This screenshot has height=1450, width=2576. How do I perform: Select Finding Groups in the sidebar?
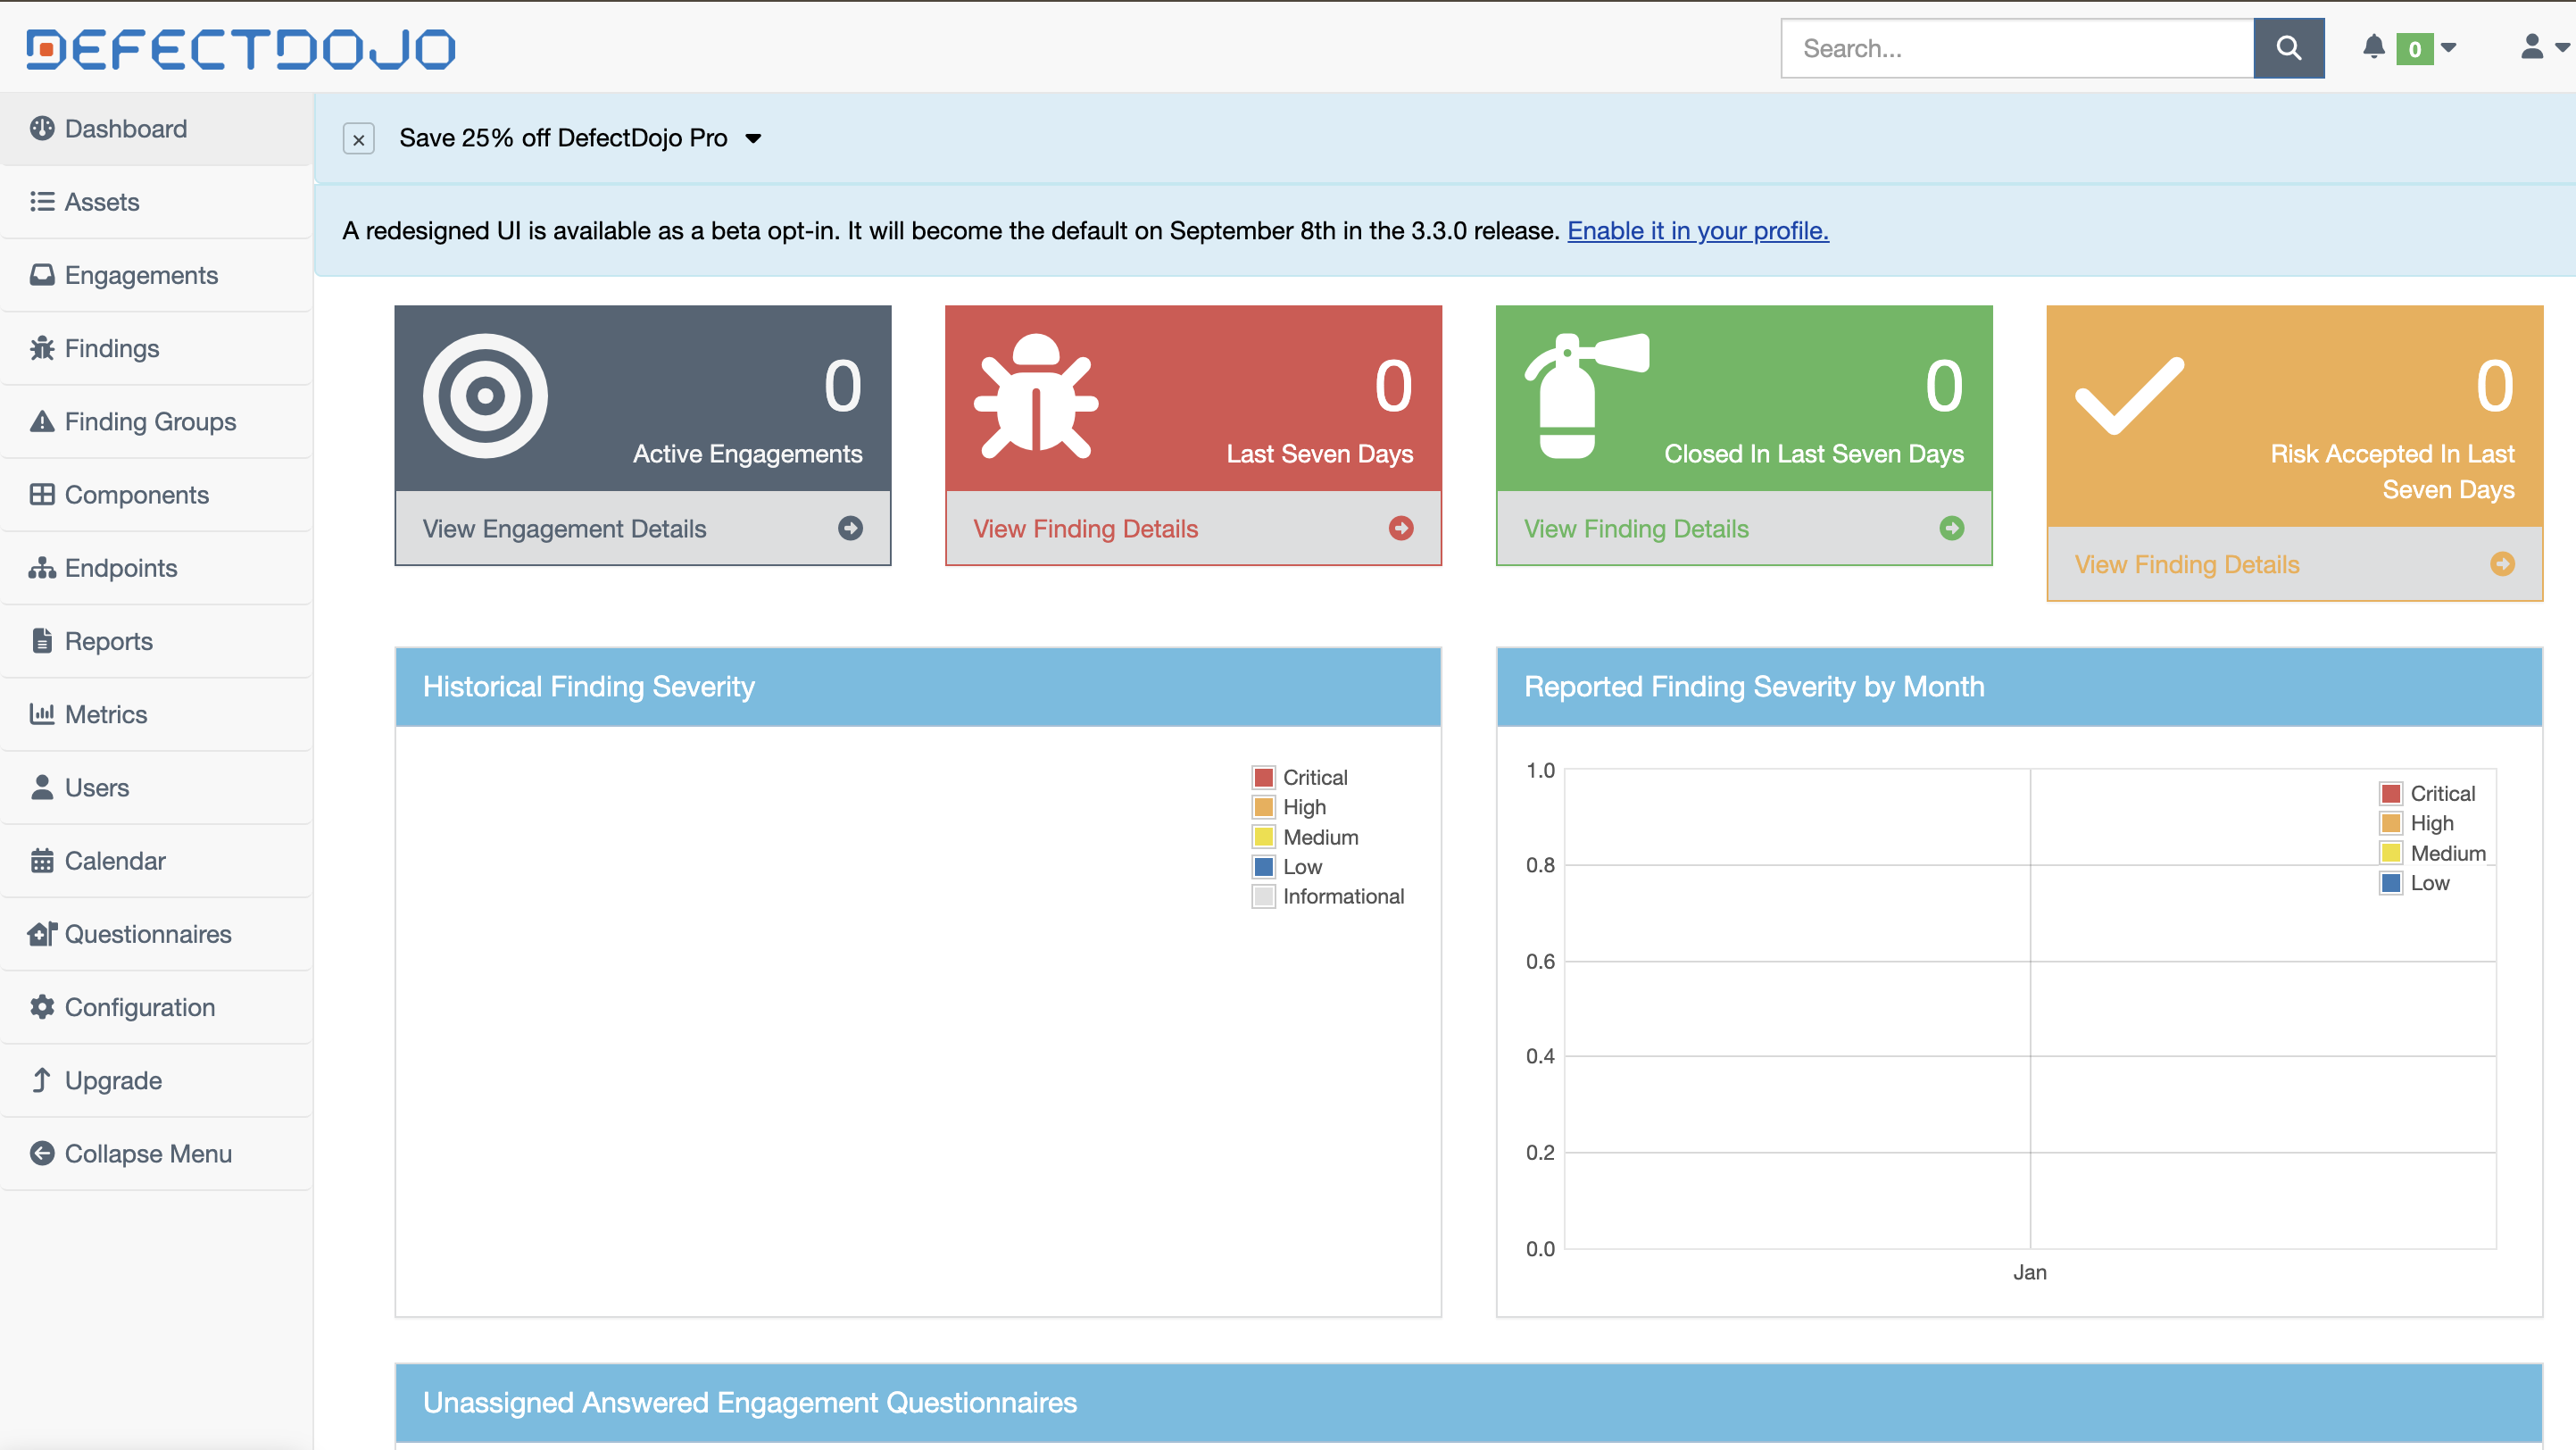(157, 421)
